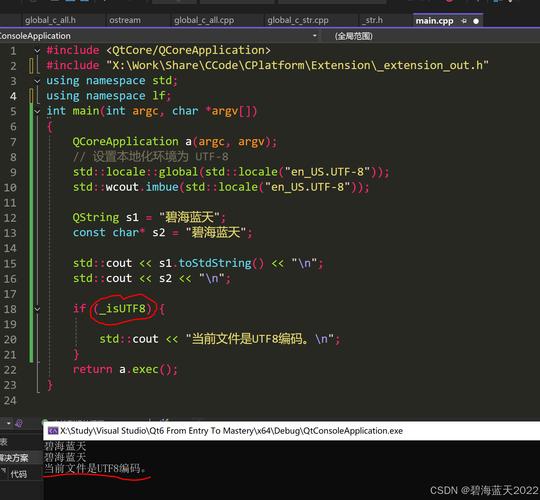Image resolution: width=540 pixels, height=500 pixels.
Task: Open the ostream tab
Action: click(125, 20)
